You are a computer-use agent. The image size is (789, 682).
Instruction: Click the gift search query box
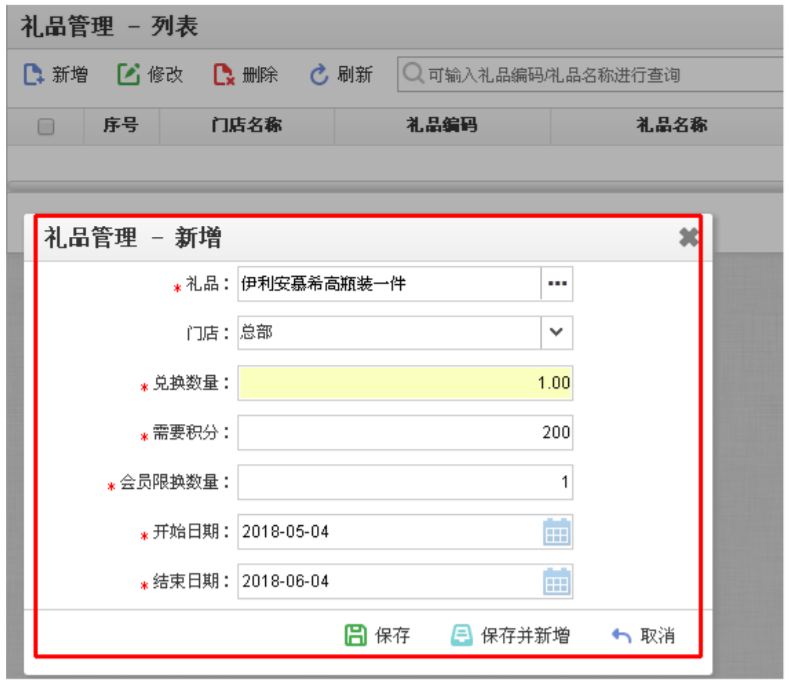coord(590,75)
